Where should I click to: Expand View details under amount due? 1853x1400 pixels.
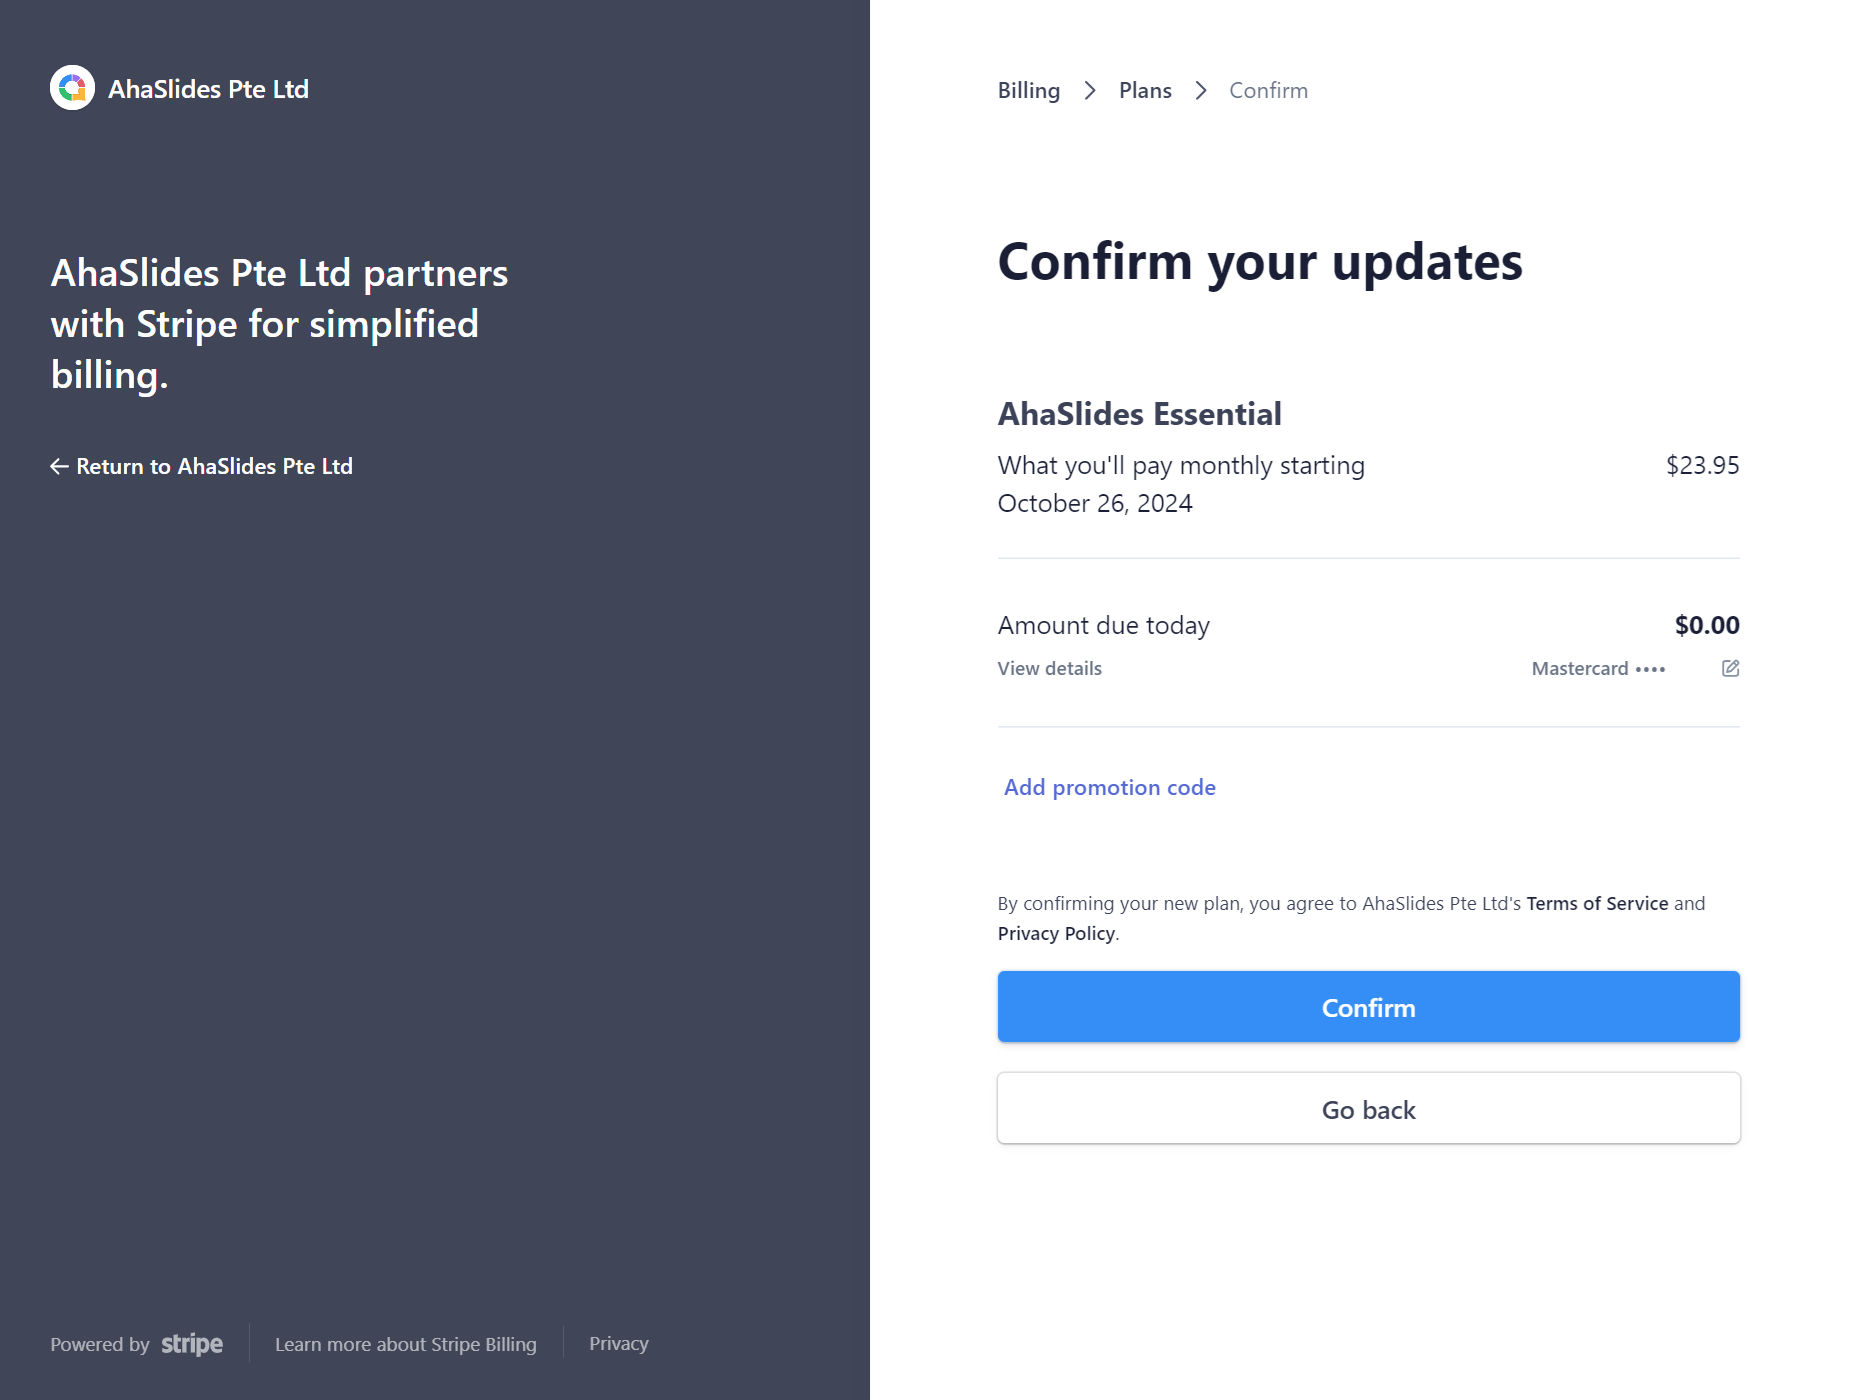(x=1049, y=668)
